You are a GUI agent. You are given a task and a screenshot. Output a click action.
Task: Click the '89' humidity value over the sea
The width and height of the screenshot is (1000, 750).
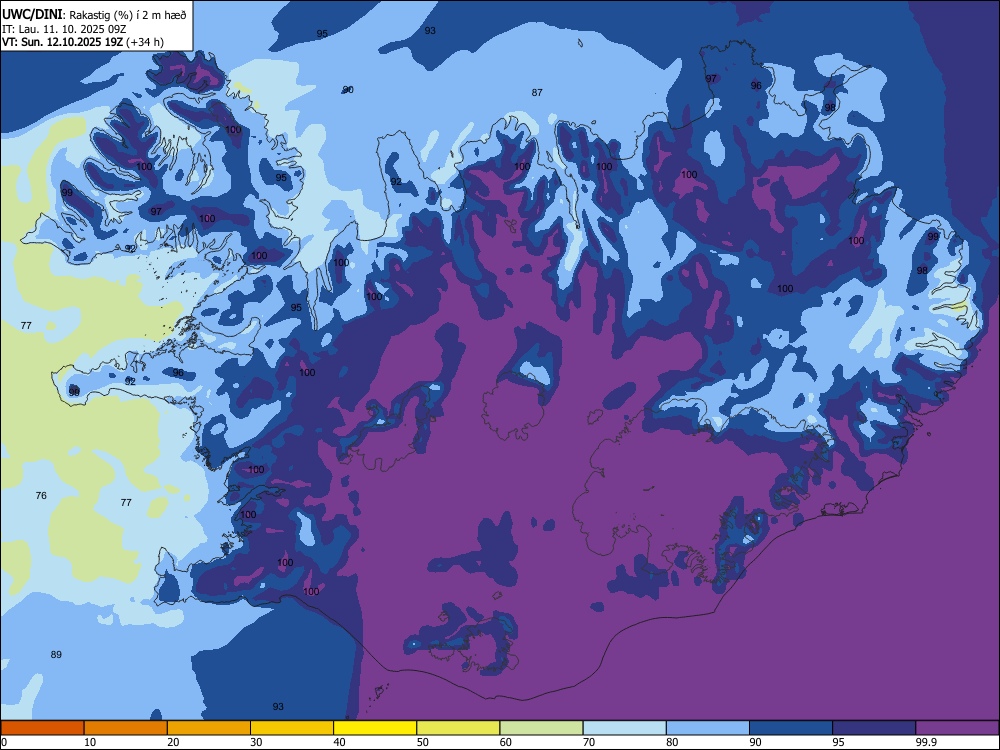56,654
